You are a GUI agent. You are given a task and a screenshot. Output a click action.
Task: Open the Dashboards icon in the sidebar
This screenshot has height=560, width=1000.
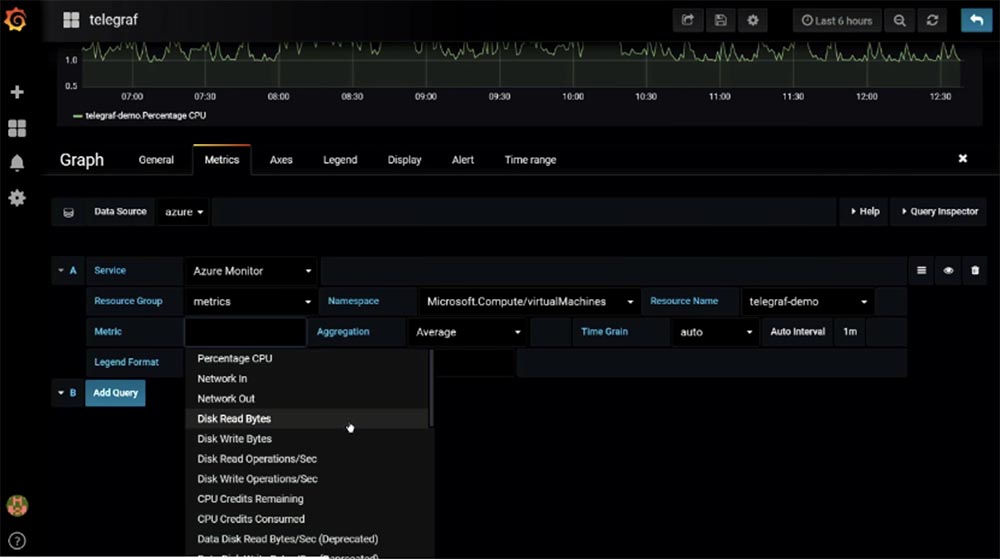pyautogui.click(x=17, y=128)
